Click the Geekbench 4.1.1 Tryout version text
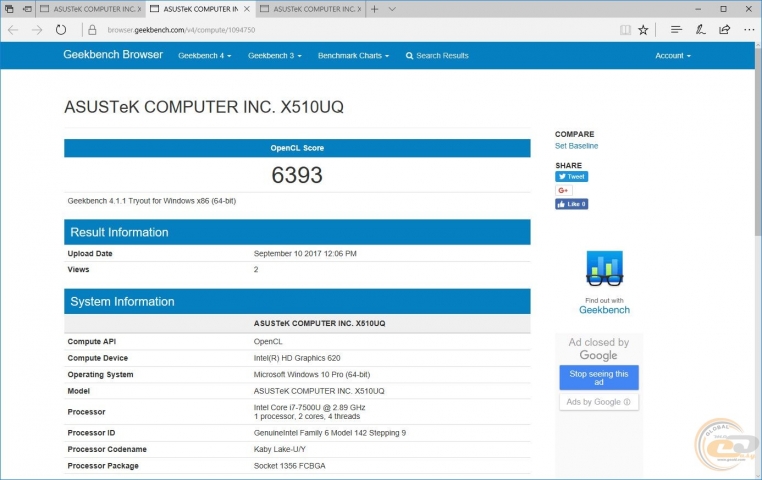Viewport: 762px width, 480px height. click(152, 201)
